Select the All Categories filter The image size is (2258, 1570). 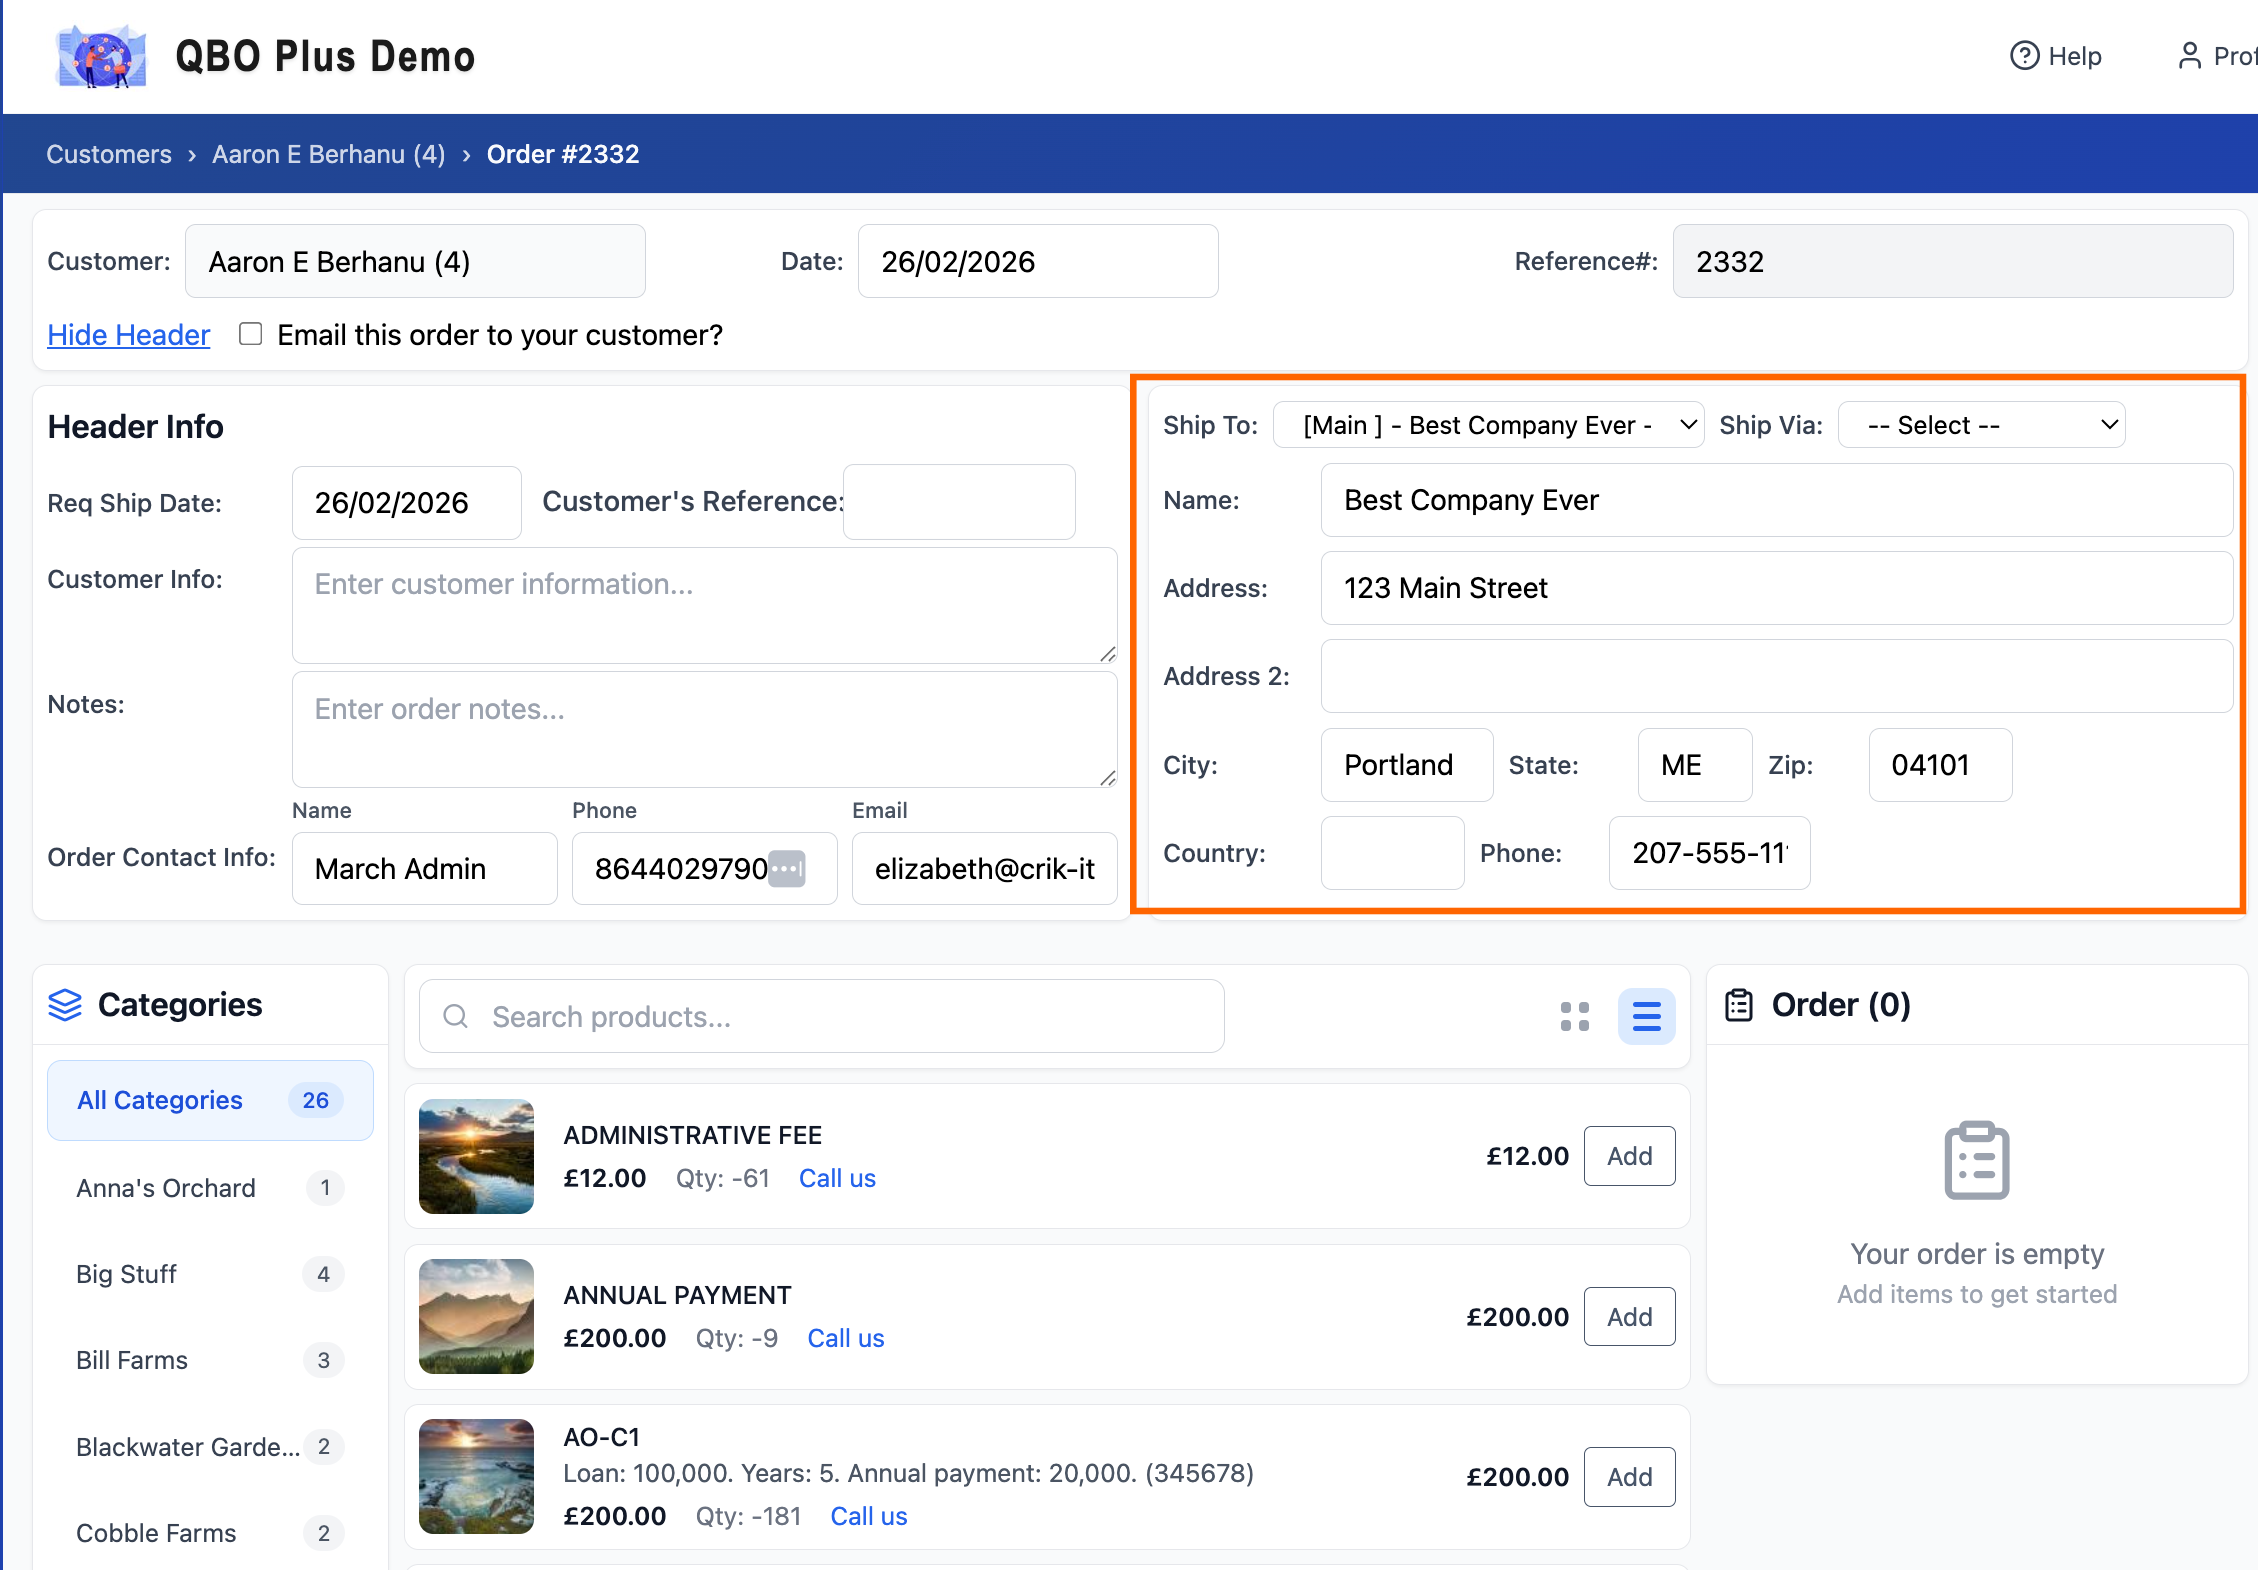click(210, 1100)
